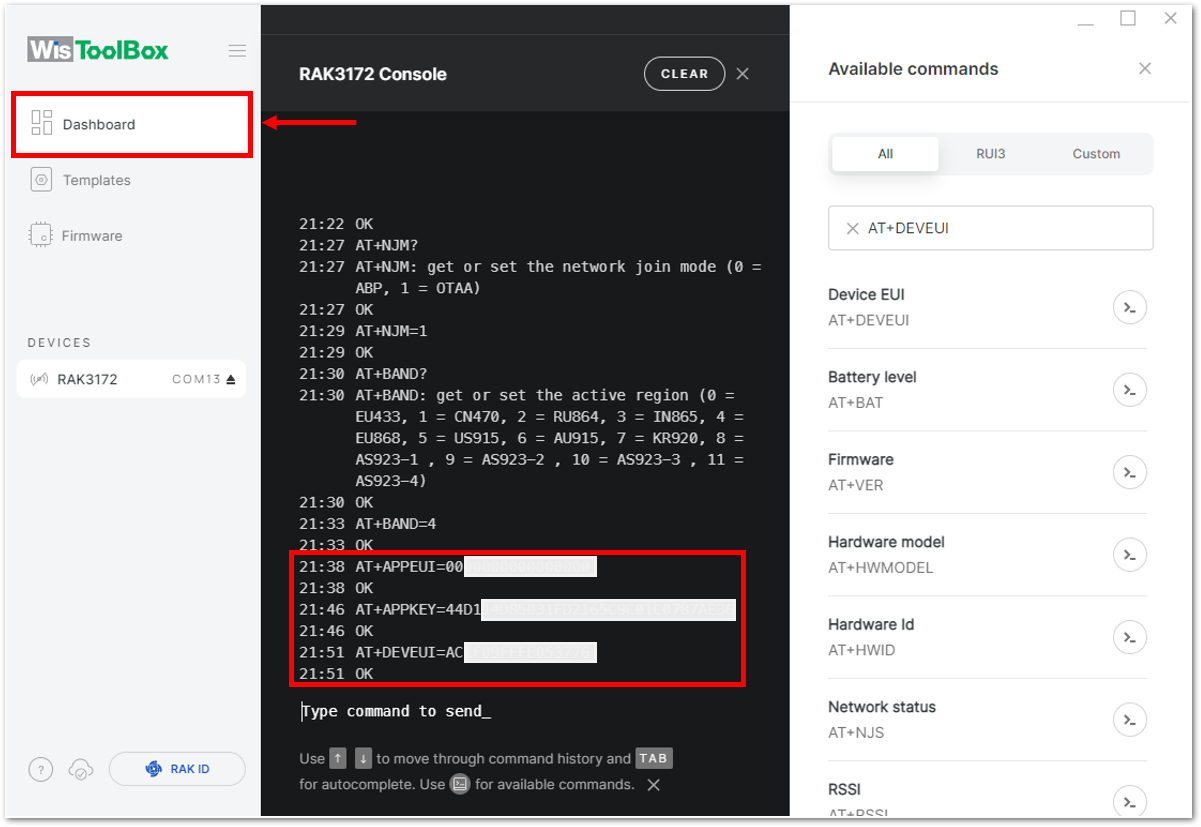Viewport: 1201px width, 827px height.
Task: Click the AT+HWID command text
Action: (x=862, y=650)
